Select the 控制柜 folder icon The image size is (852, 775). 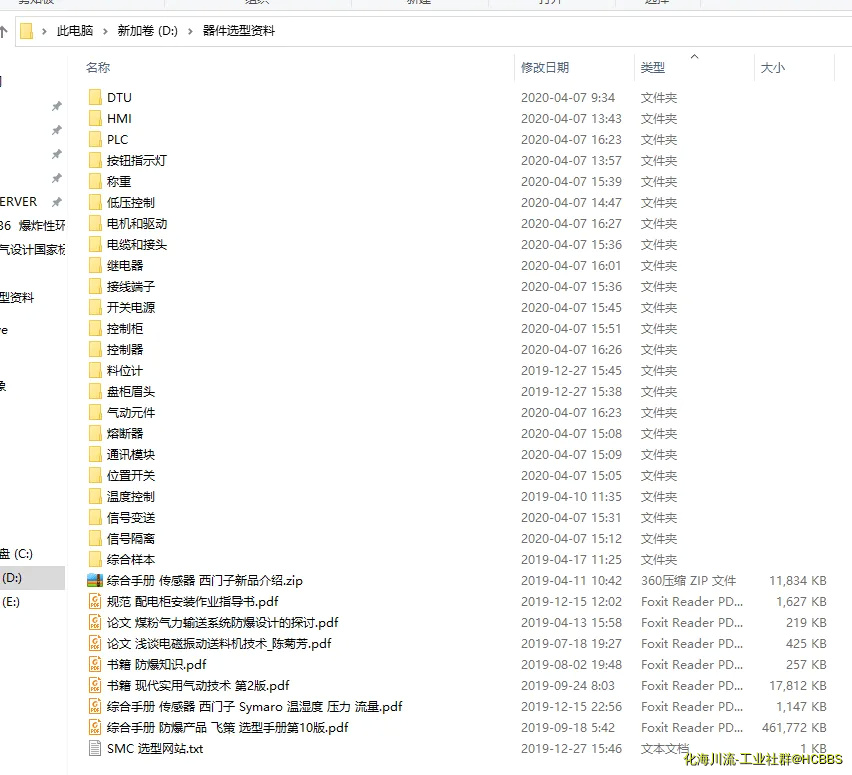(95, 329)
